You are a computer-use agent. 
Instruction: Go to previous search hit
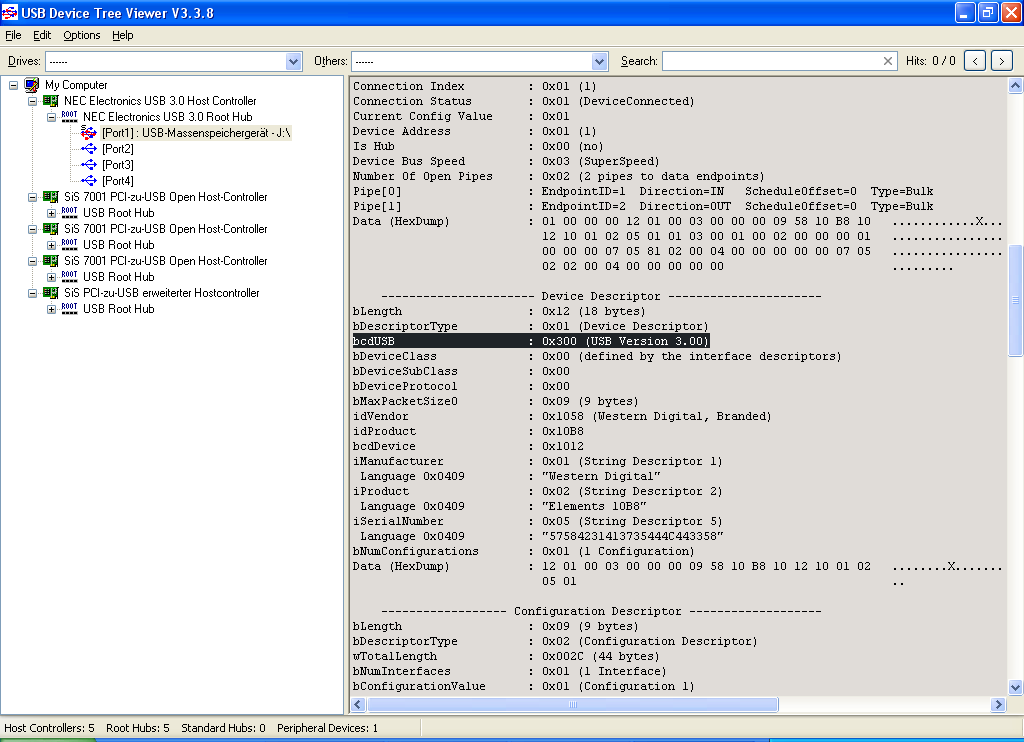[975, 61]
